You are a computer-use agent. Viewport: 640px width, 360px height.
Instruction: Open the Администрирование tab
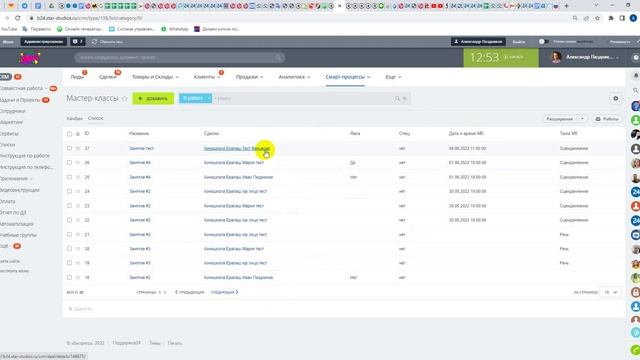coord(43,42)
